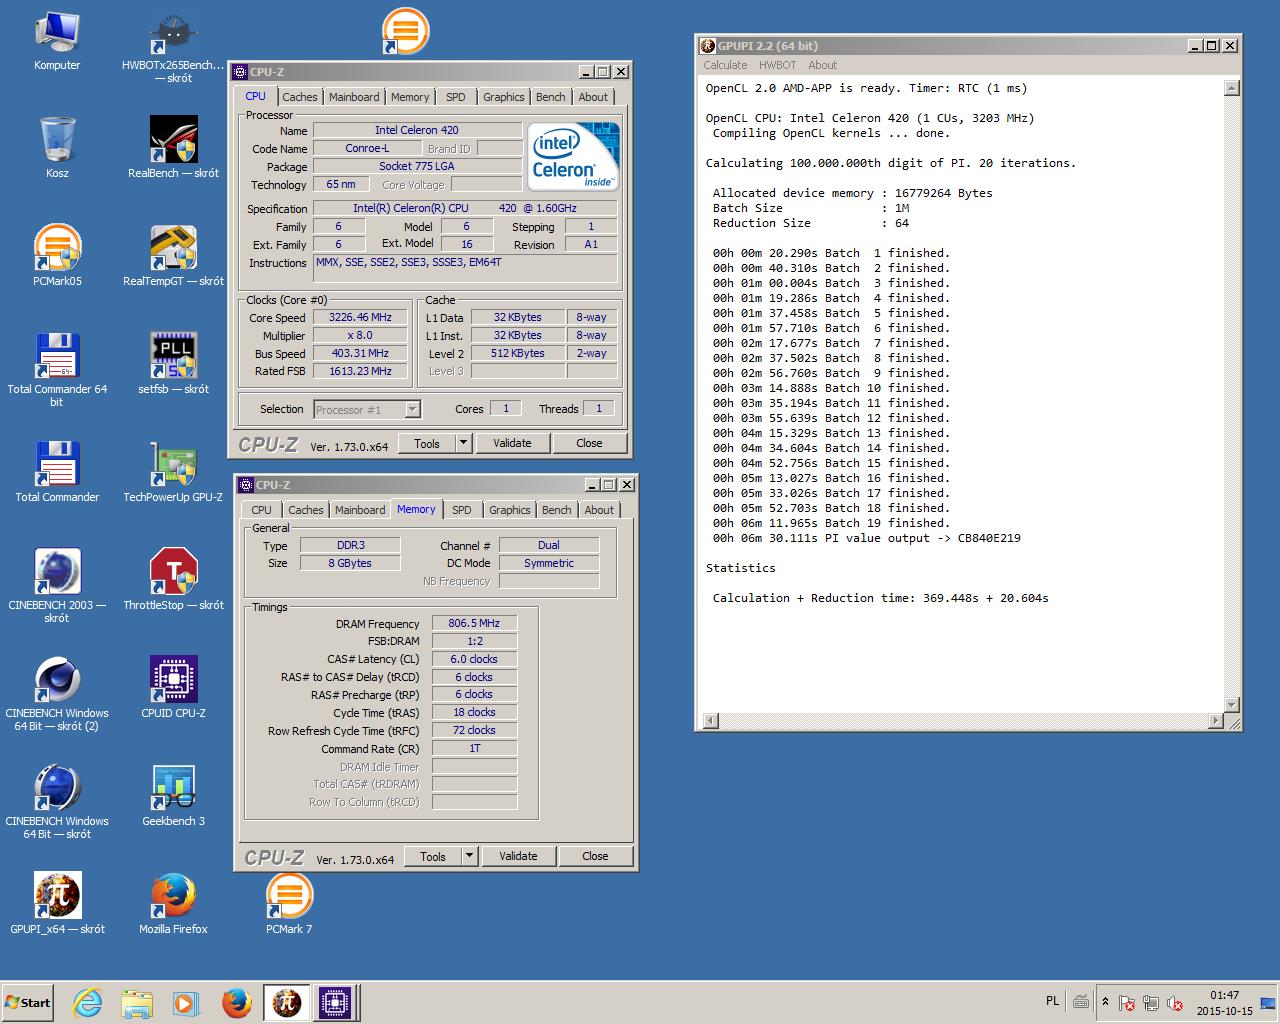1280x1024 pixels.
Task: Switch to Caches tab in upper CPU-Z
Action: pos(300,97)
